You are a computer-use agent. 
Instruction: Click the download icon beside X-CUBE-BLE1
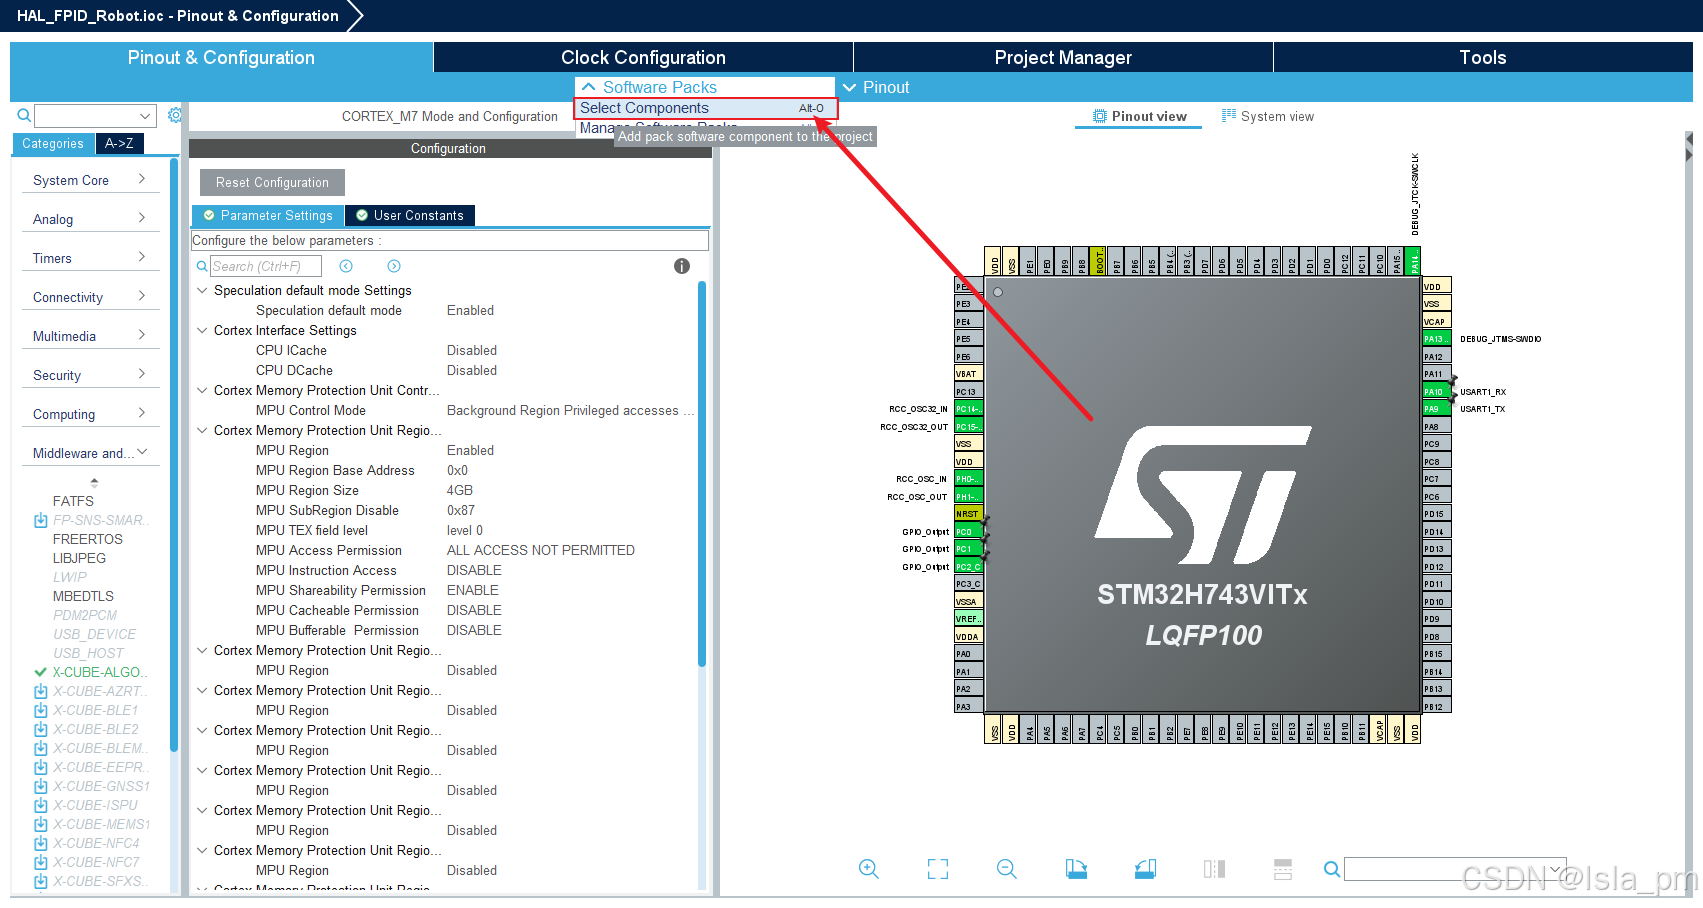coord(41,710)
